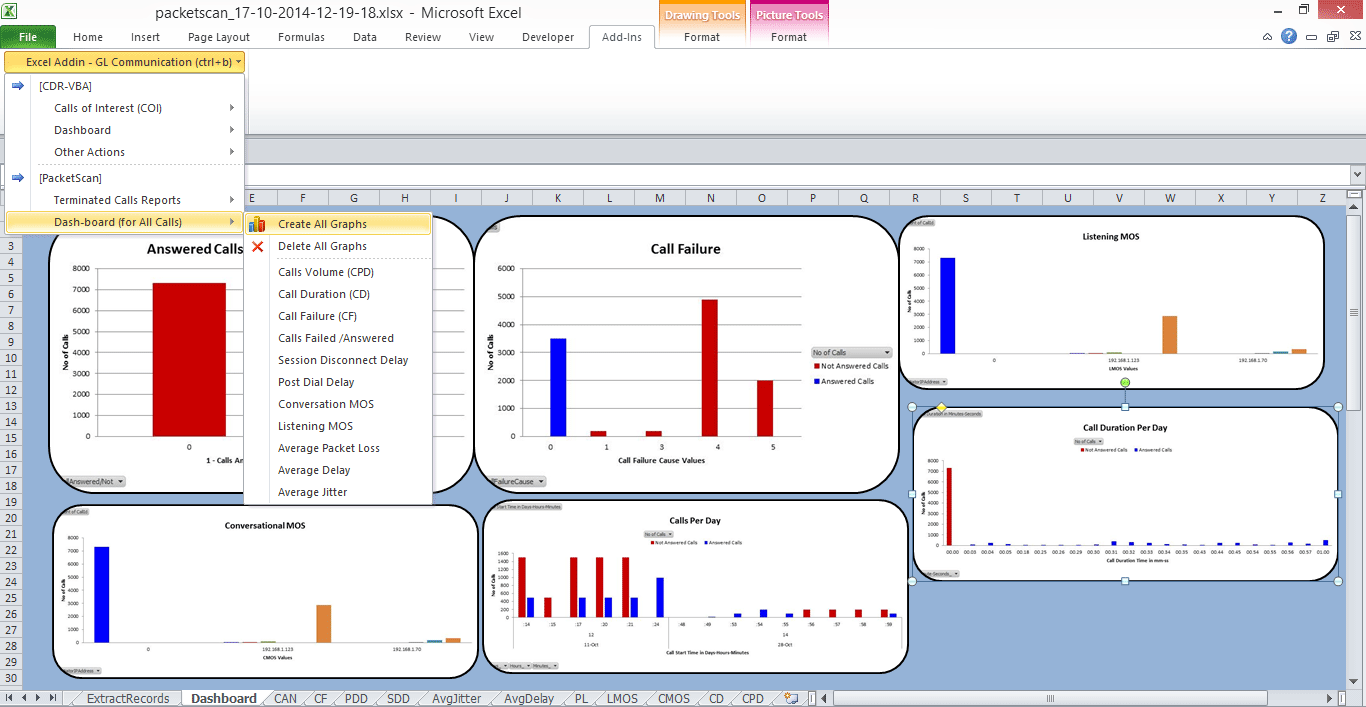Screen dimensions: 1366x707
Task: Expand Dash-board (for All Calls) submenu
Action: [124, 222]
